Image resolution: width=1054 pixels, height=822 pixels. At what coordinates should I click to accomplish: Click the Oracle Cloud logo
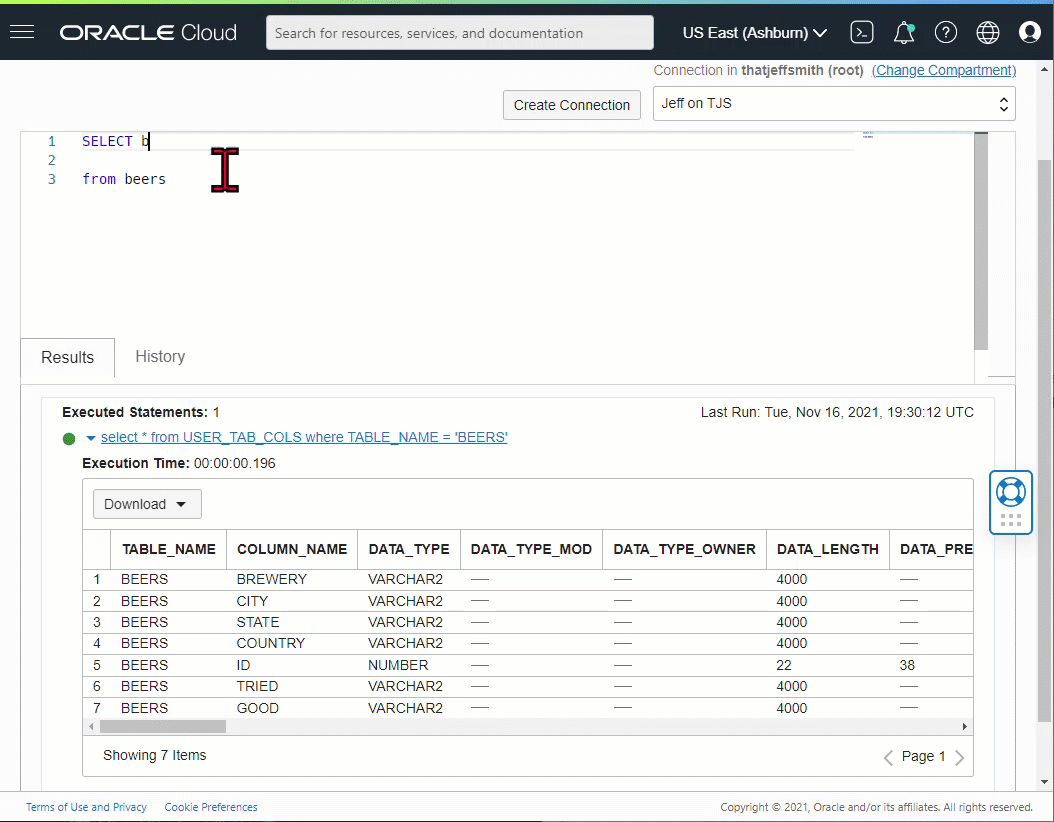[148, 32]
